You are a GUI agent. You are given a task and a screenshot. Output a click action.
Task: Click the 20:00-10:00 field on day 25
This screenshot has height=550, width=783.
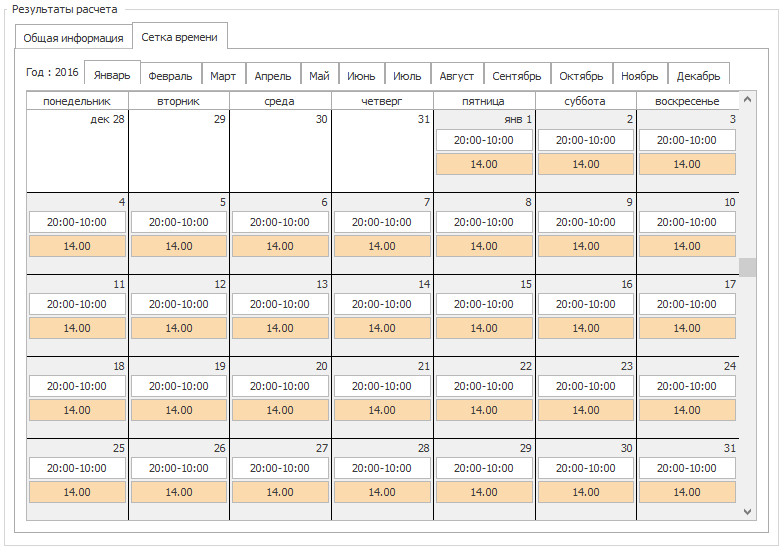tap(77, 468)
